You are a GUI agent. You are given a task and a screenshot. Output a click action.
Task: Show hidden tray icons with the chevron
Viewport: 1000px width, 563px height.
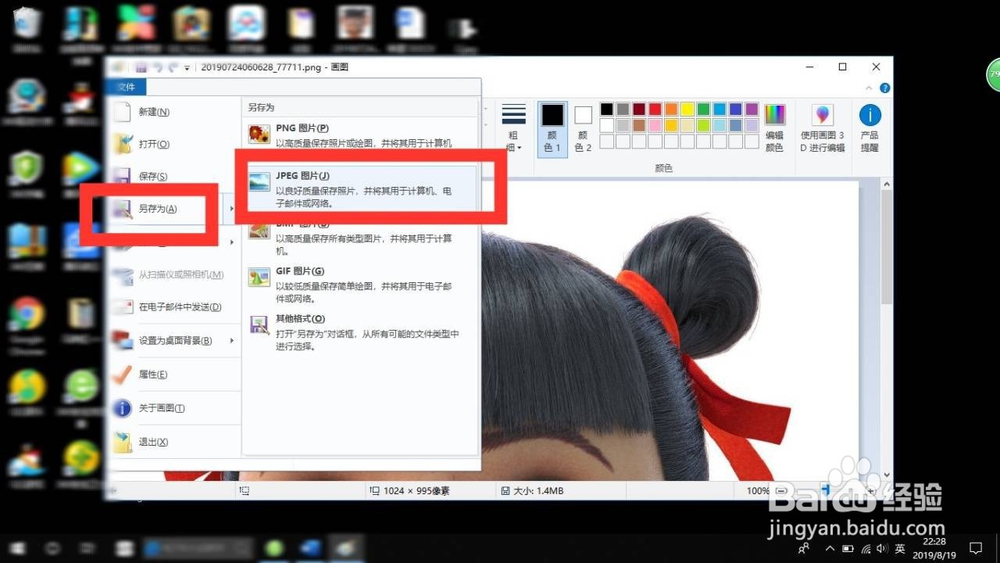click(x=830, y=548)
